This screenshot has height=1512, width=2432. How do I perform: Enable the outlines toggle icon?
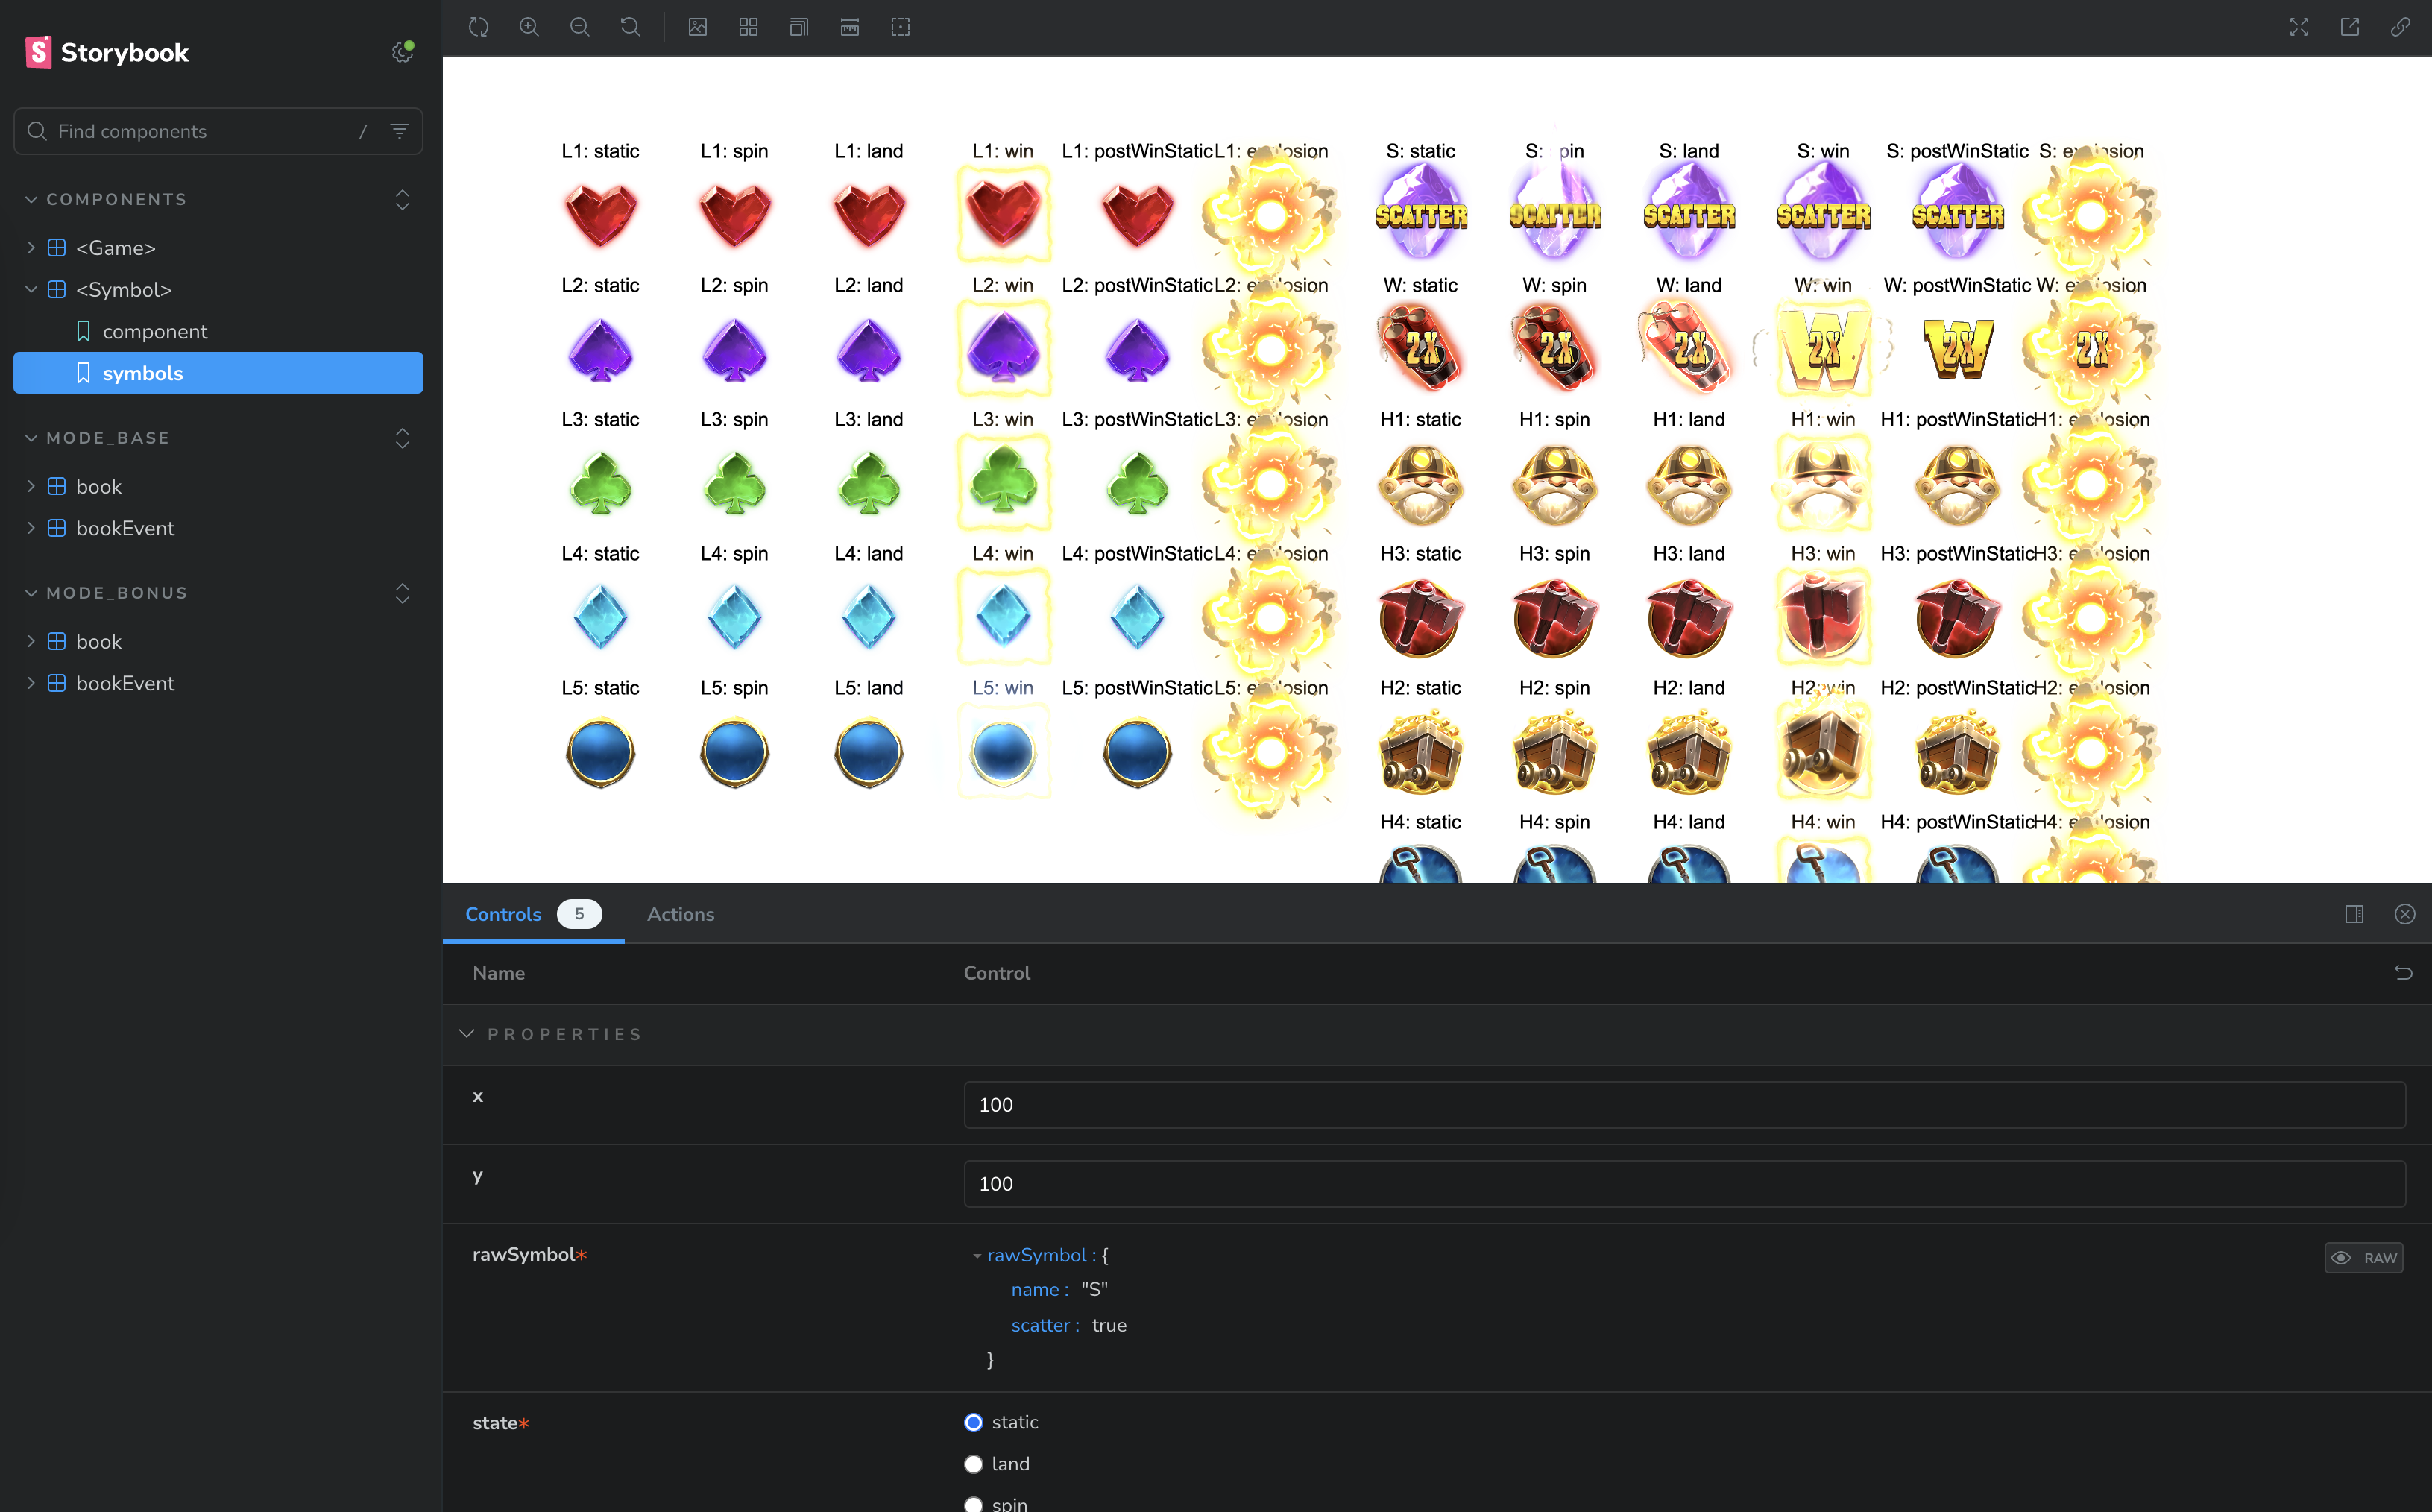point(900,27)
